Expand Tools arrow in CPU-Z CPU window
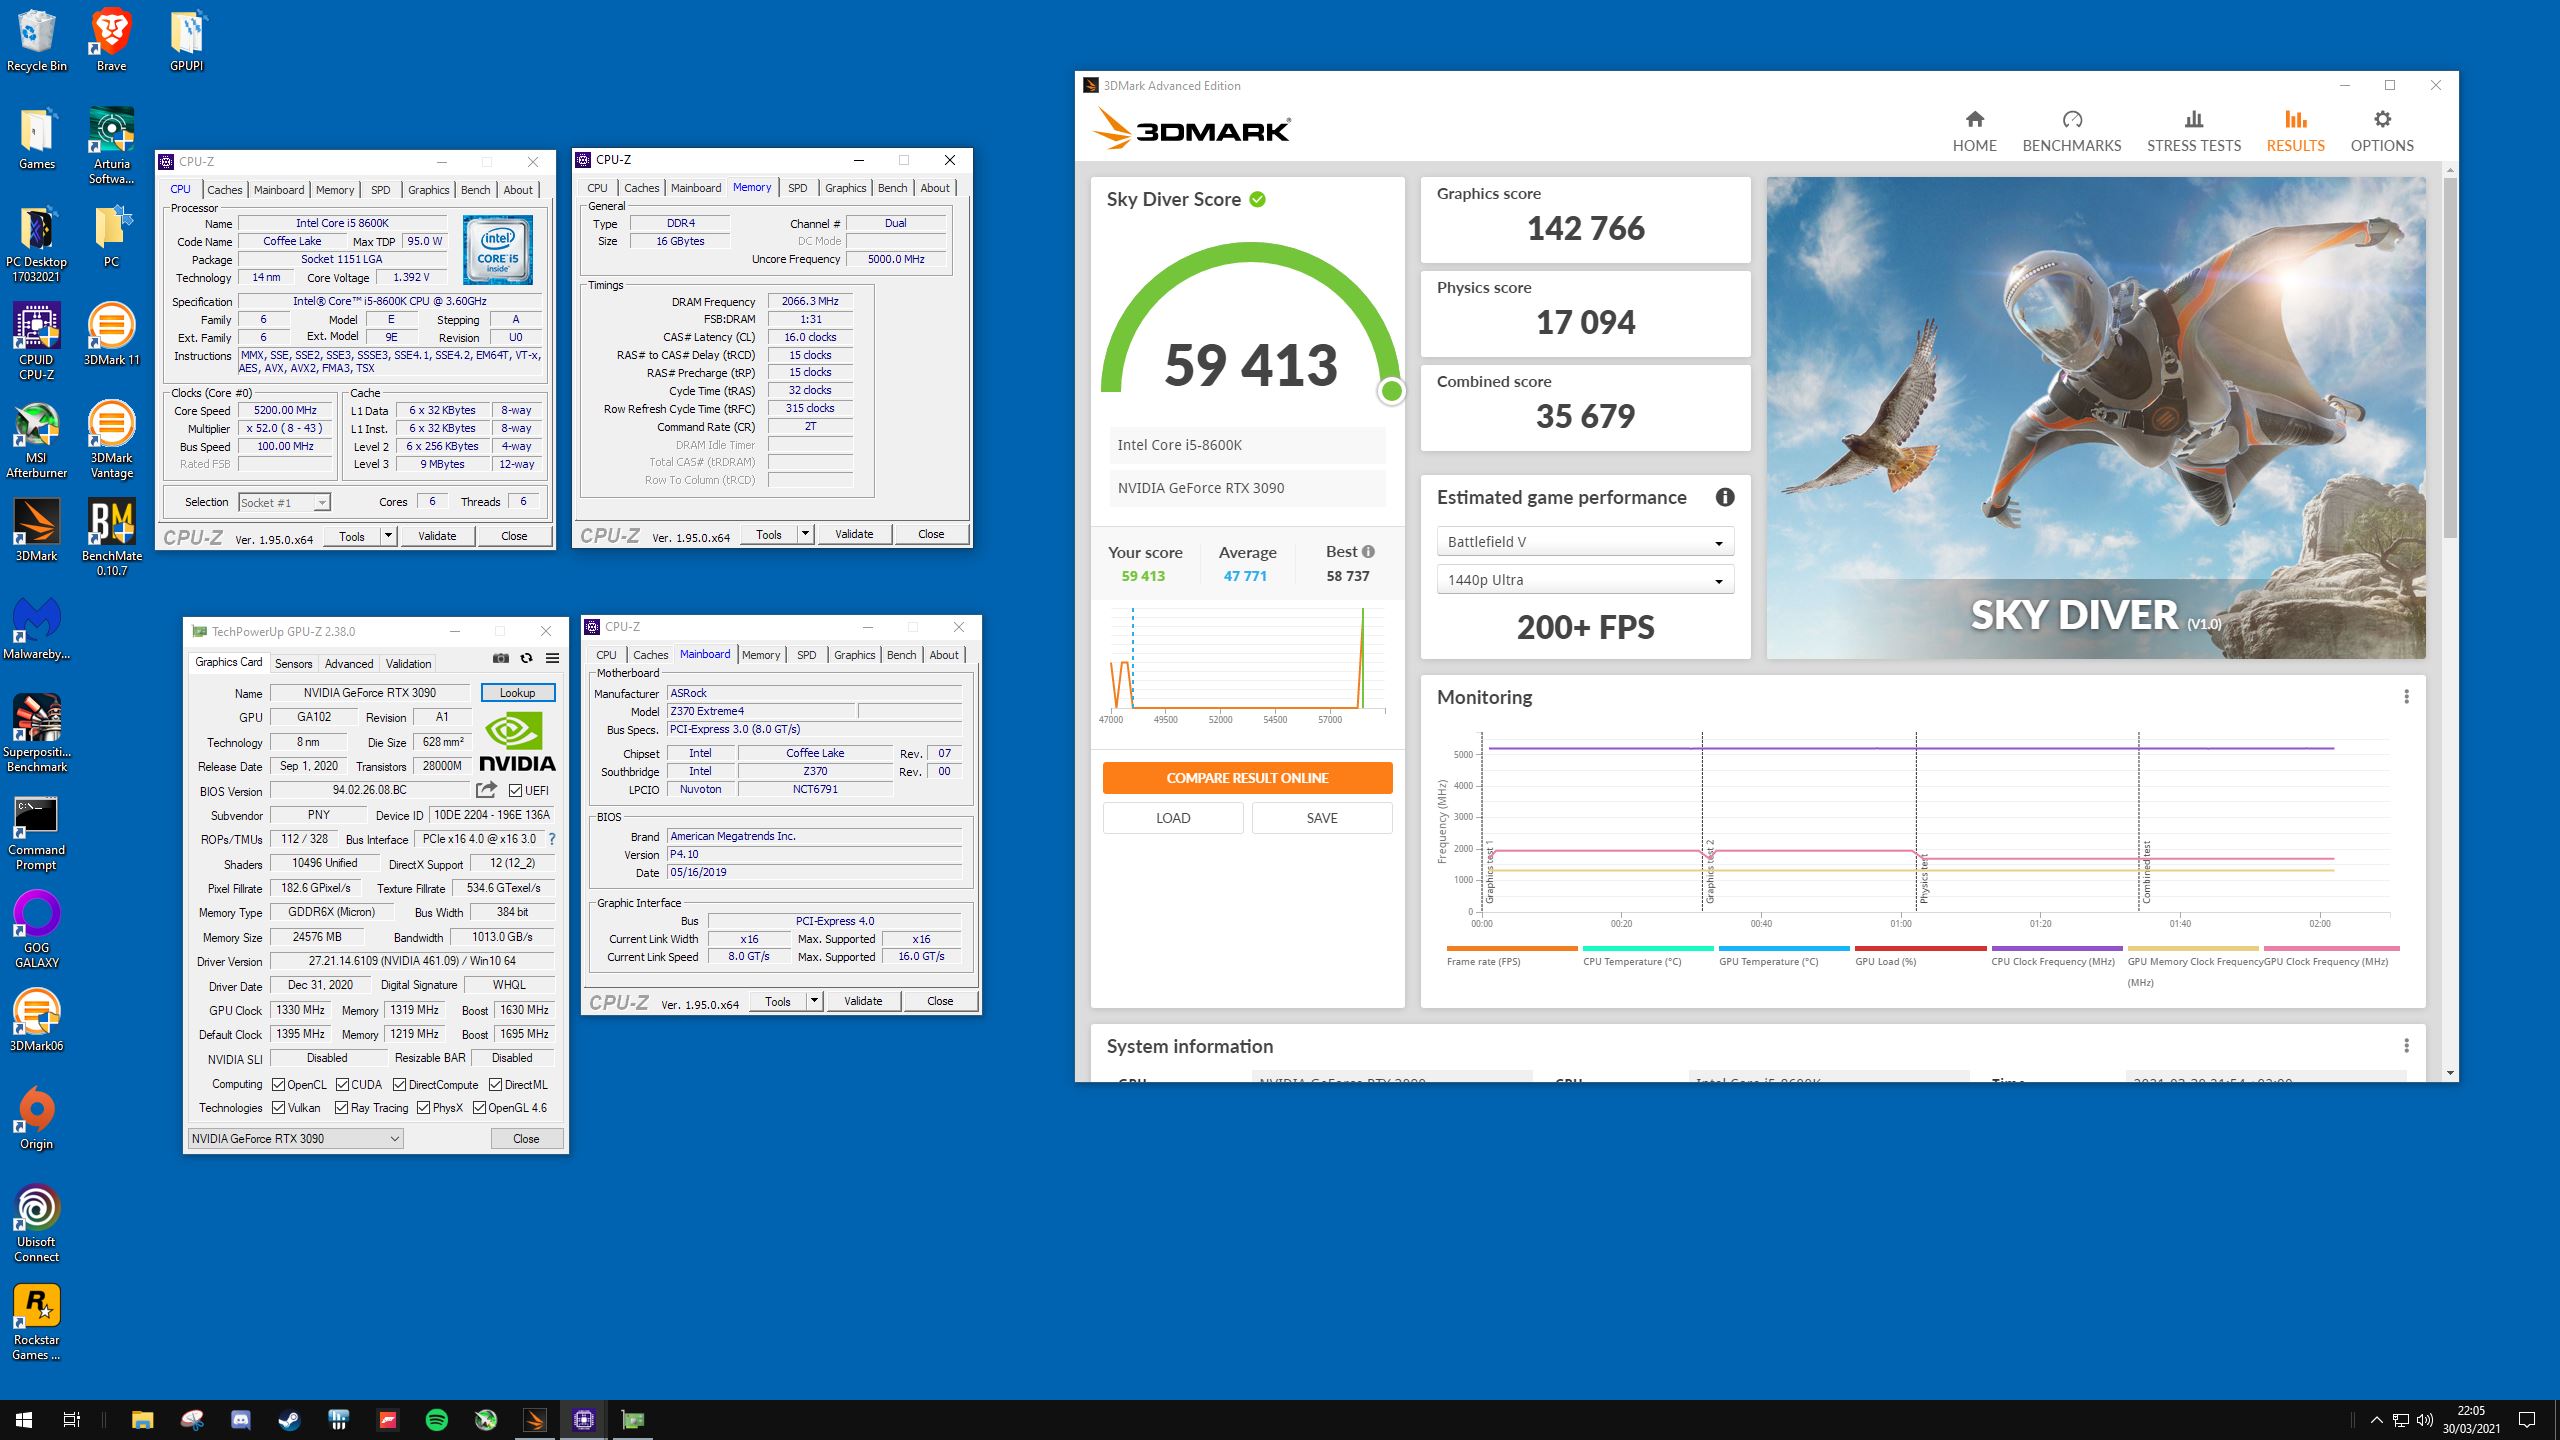Screen dimensions: 2560x1440 click(388, 536)
